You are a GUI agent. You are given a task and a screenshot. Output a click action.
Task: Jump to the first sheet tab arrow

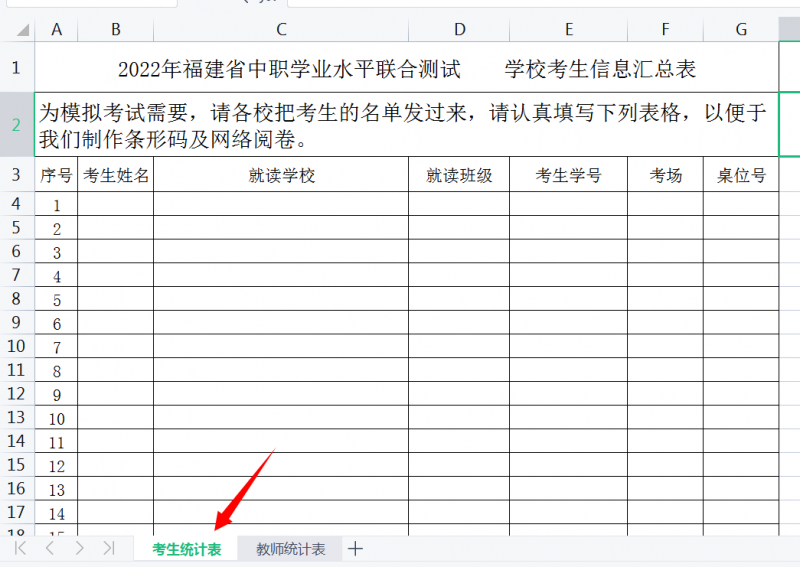coord(19,548)
